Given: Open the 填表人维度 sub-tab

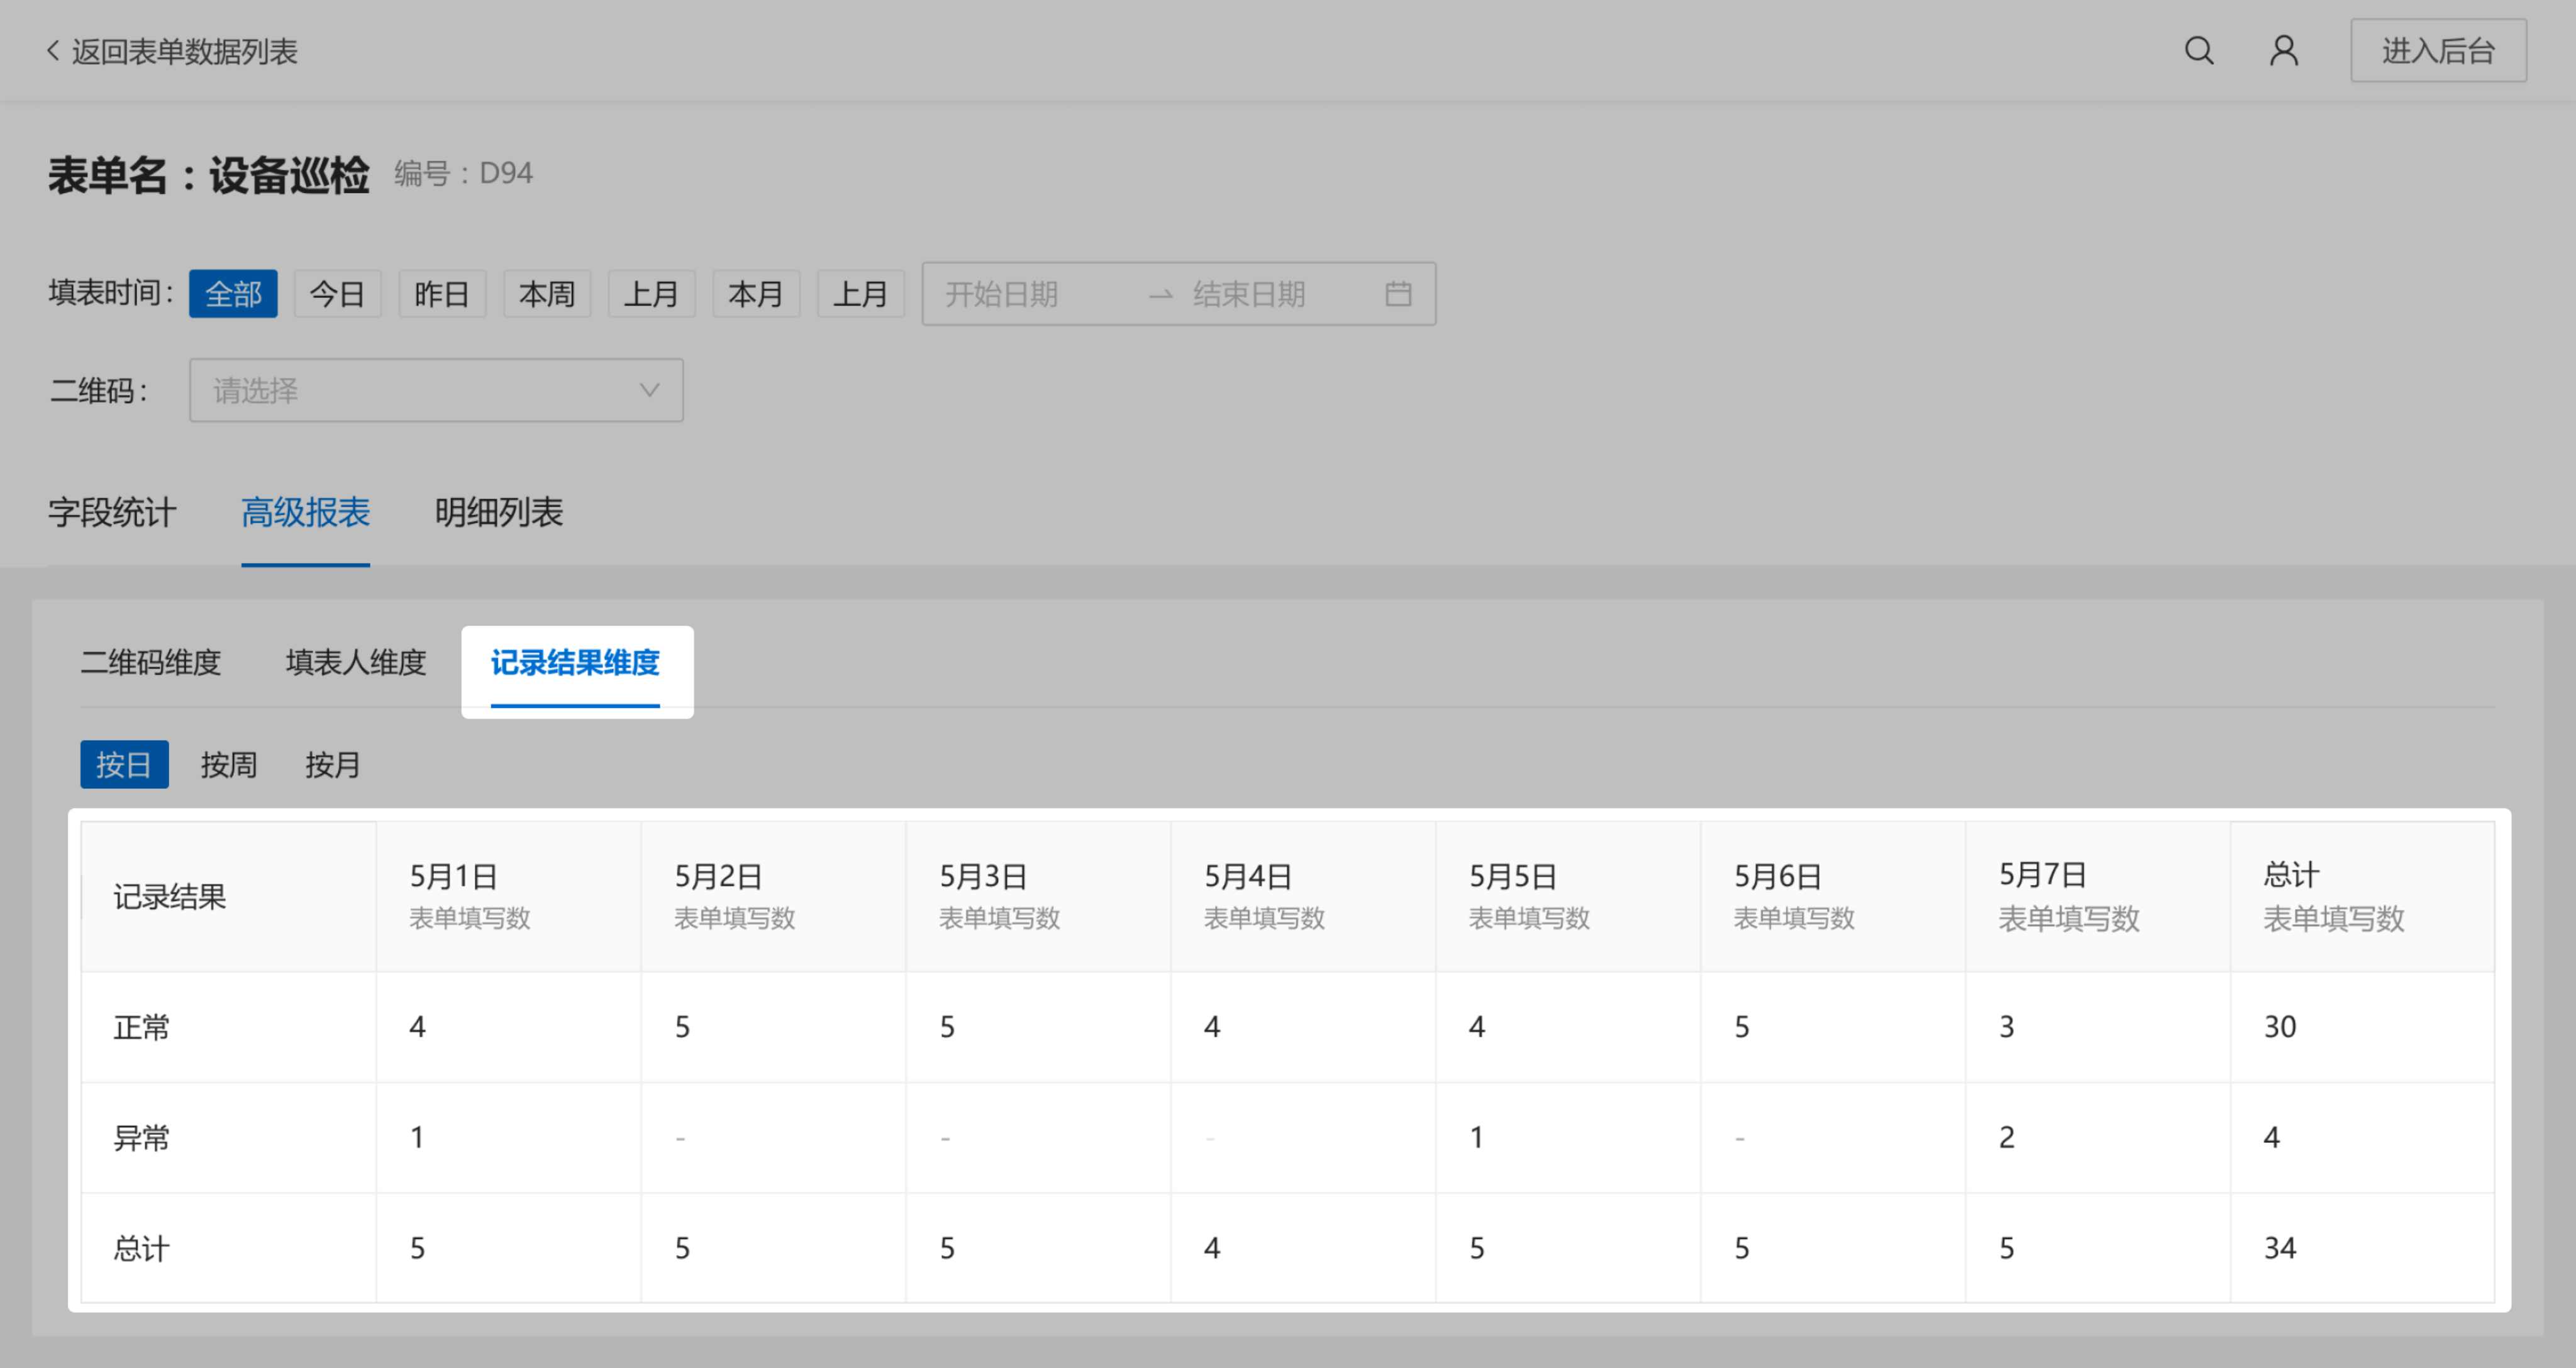Looking at the screenshot, I should tap(356, 662).
